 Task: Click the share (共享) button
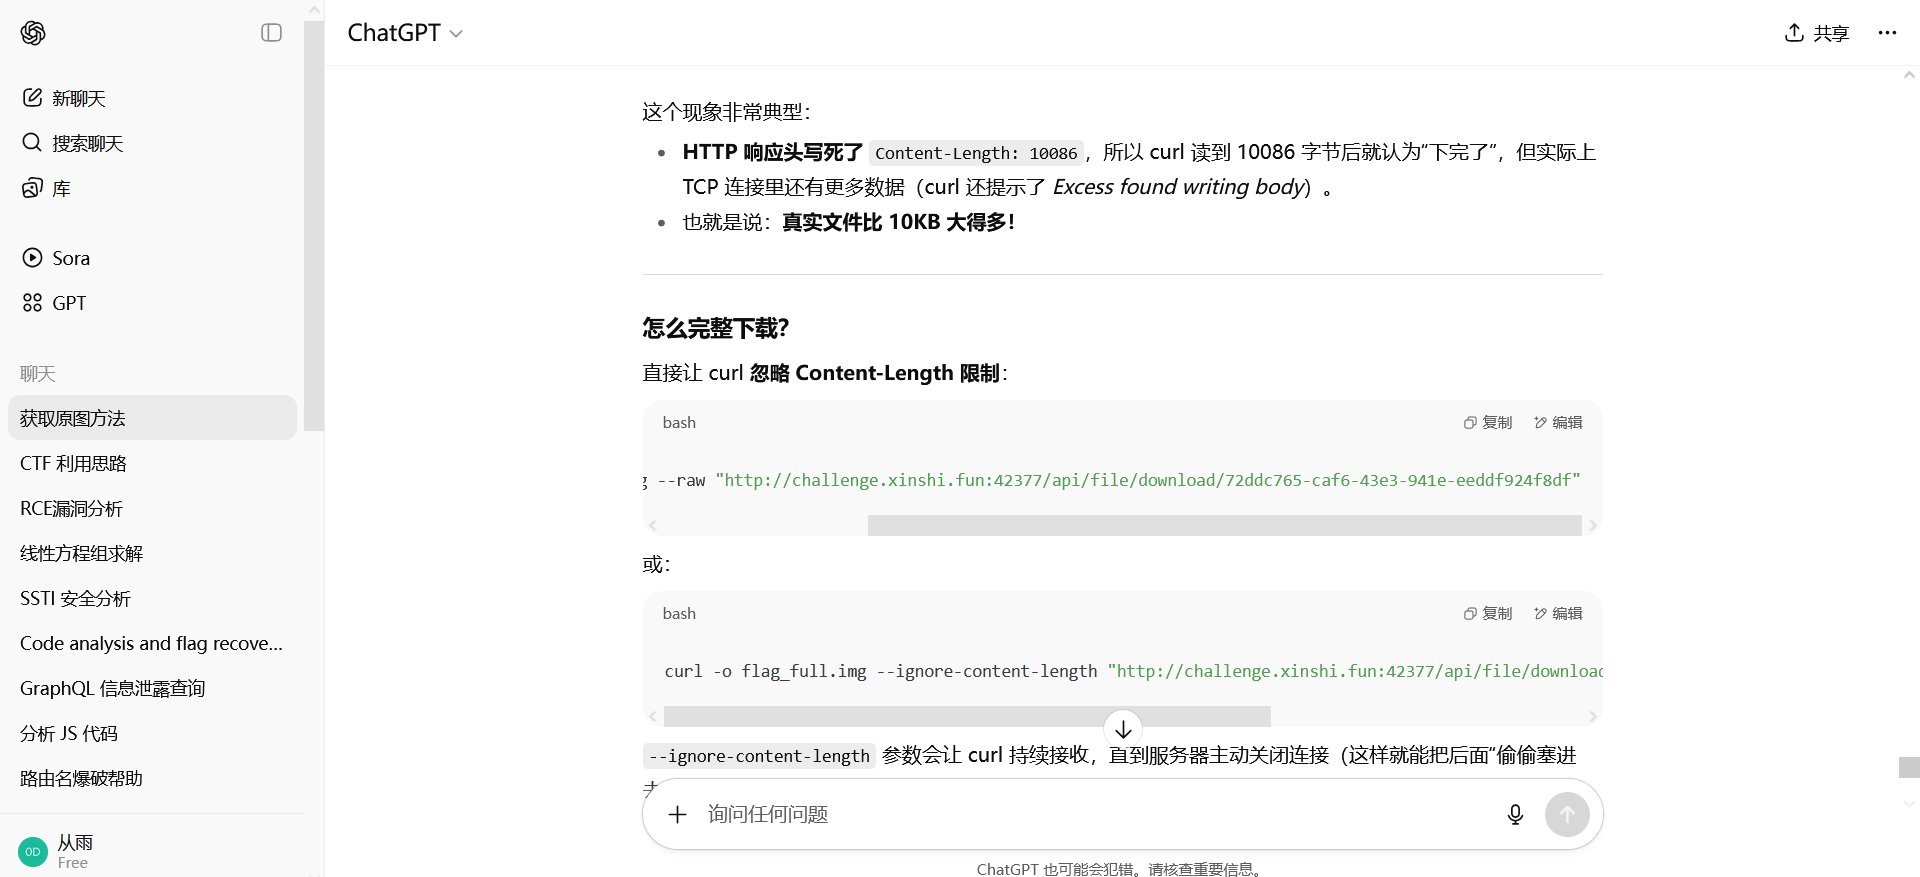pos(1817,33)
